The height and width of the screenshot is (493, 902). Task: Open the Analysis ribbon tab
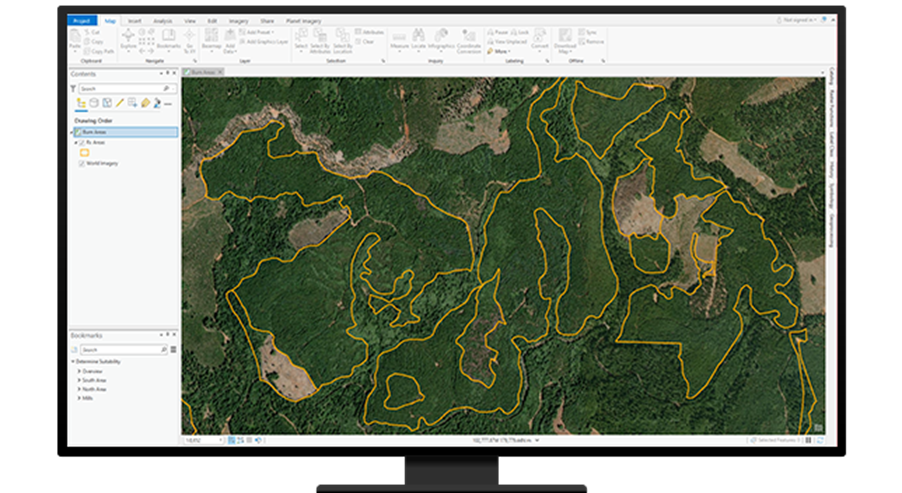162,21
